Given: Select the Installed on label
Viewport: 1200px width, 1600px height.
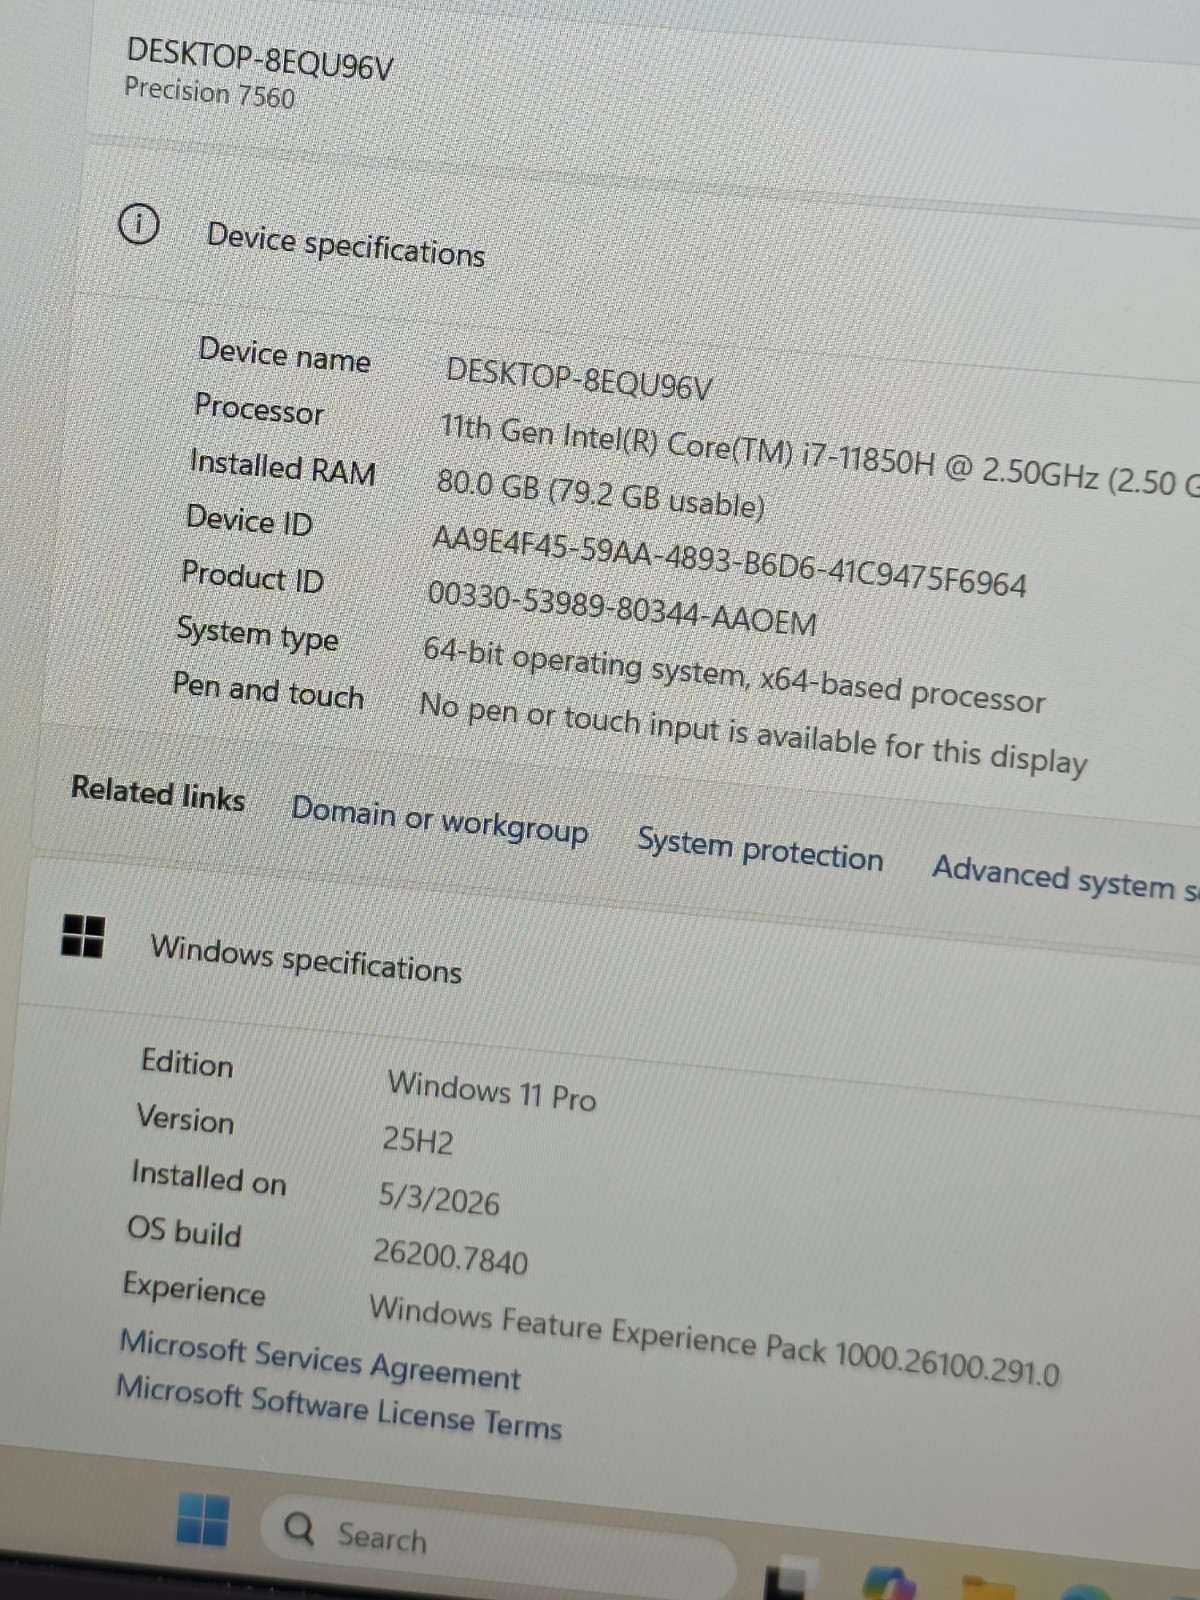Looking at the screenshot, I should tap(209, 1177).
